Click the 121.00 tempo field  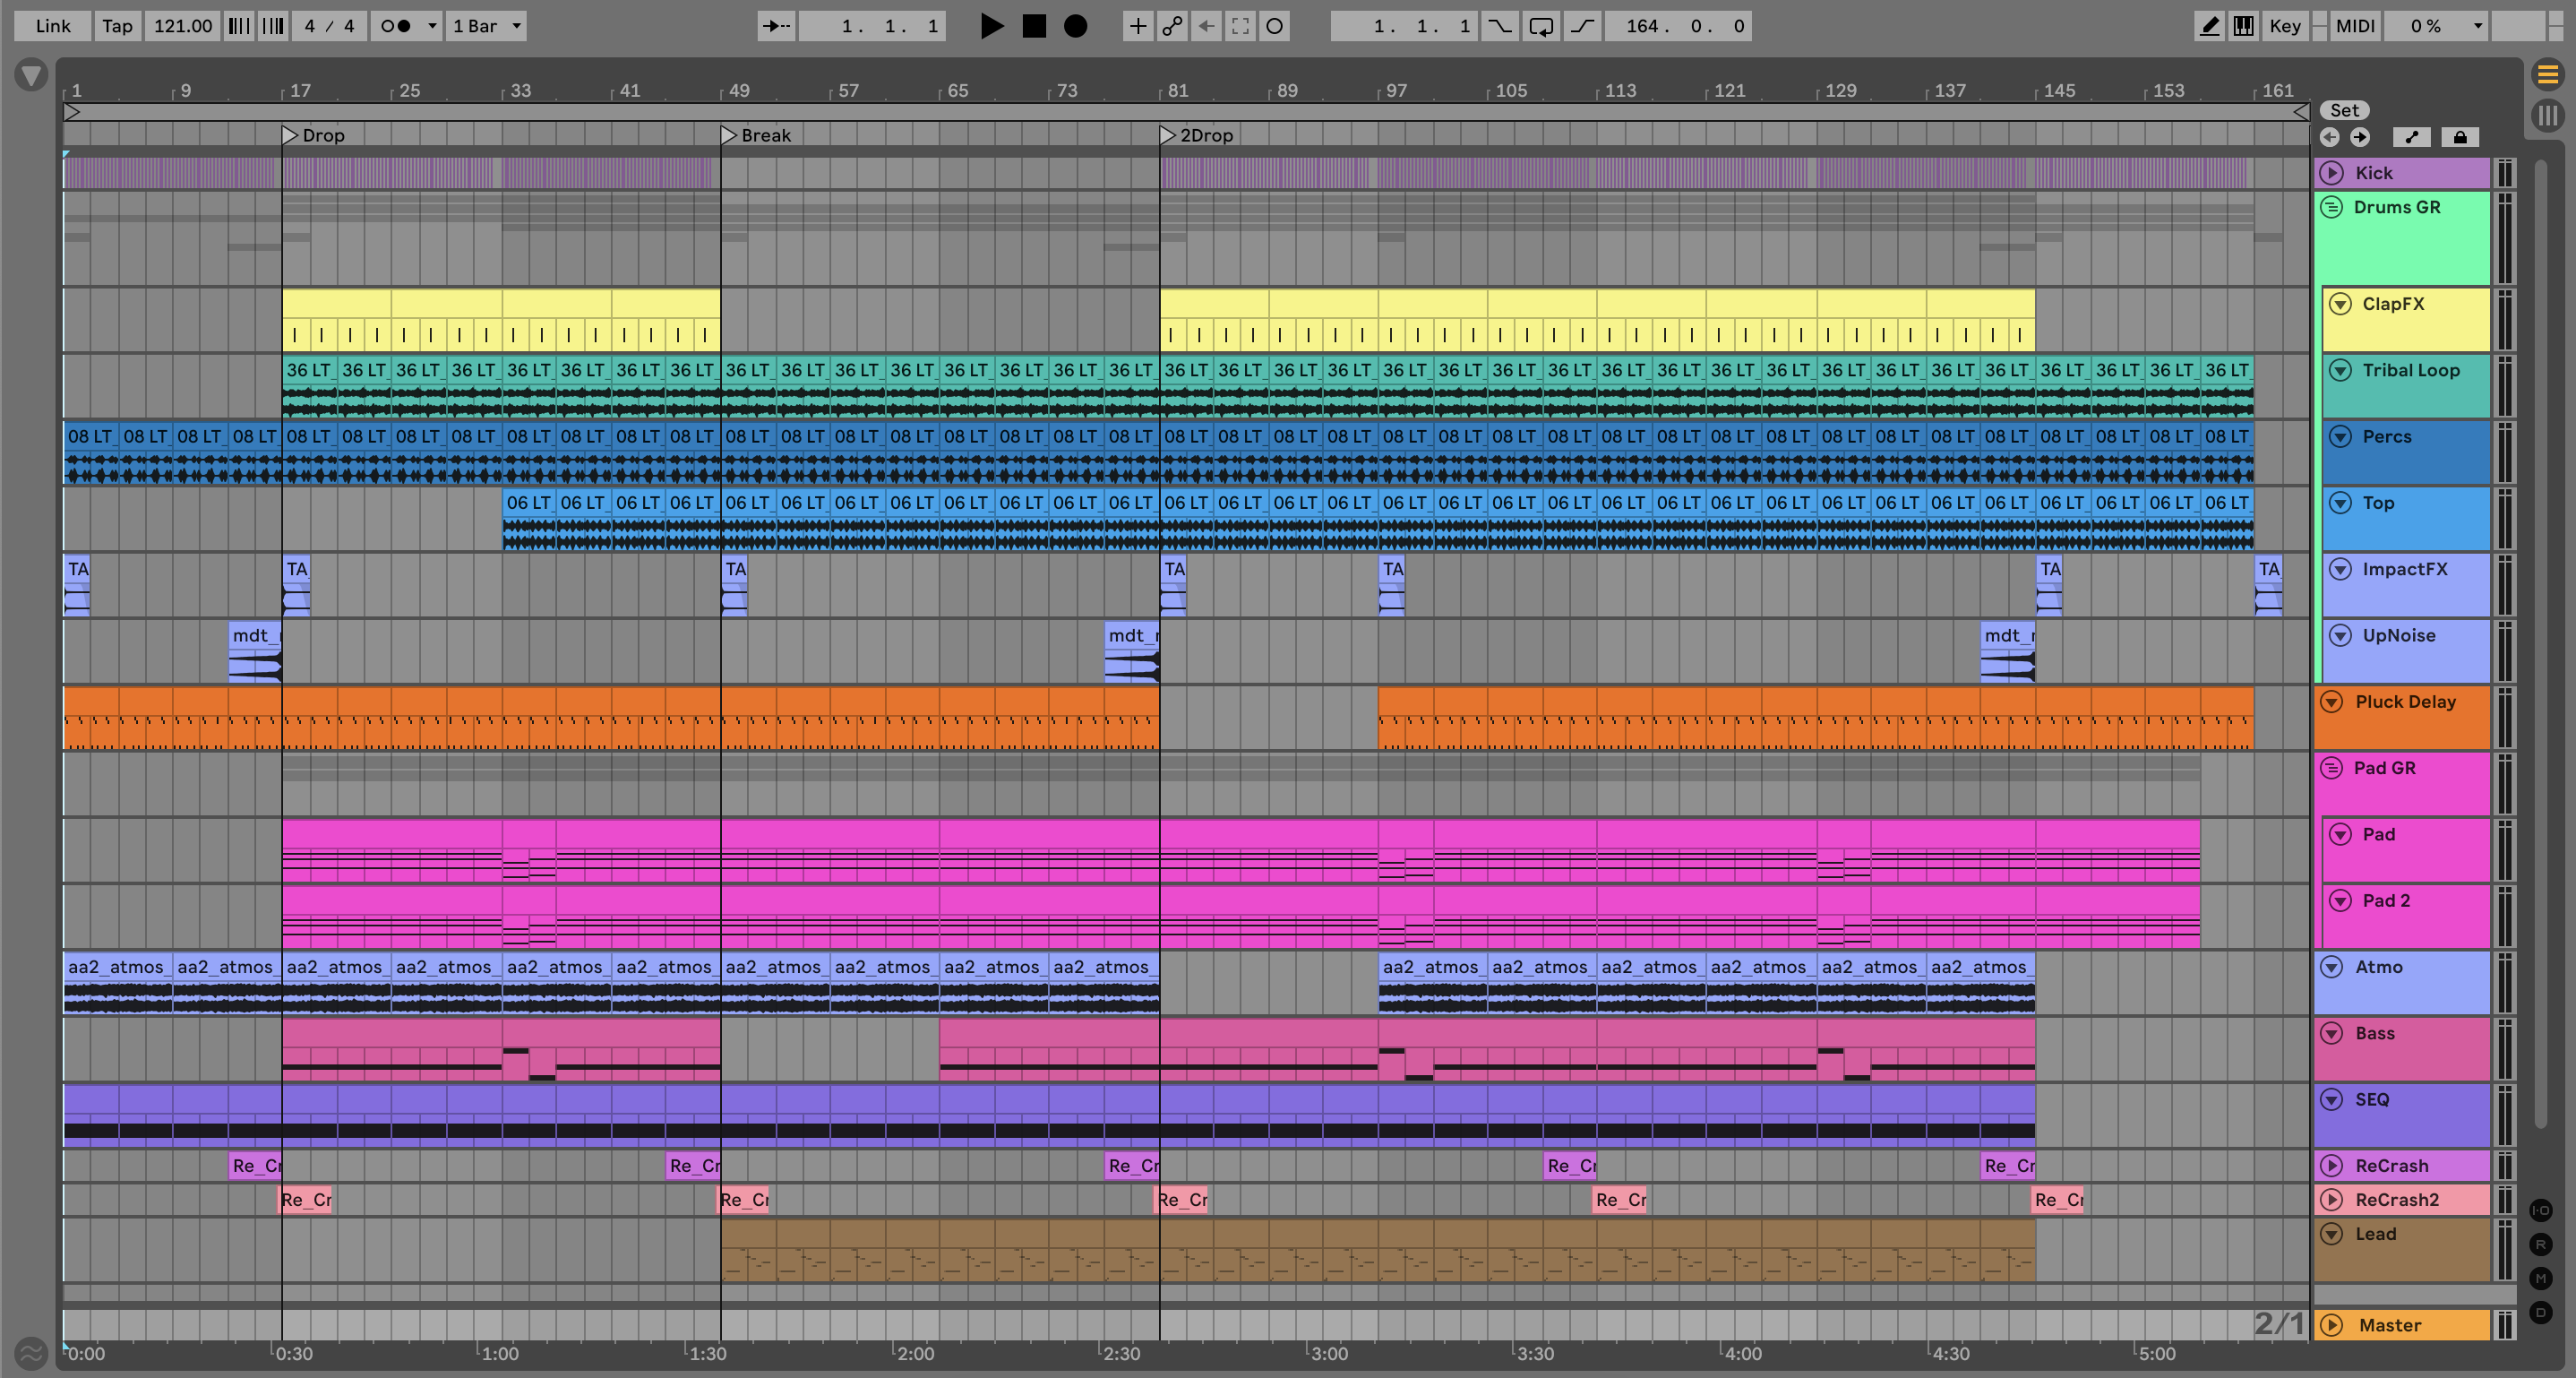182,26
